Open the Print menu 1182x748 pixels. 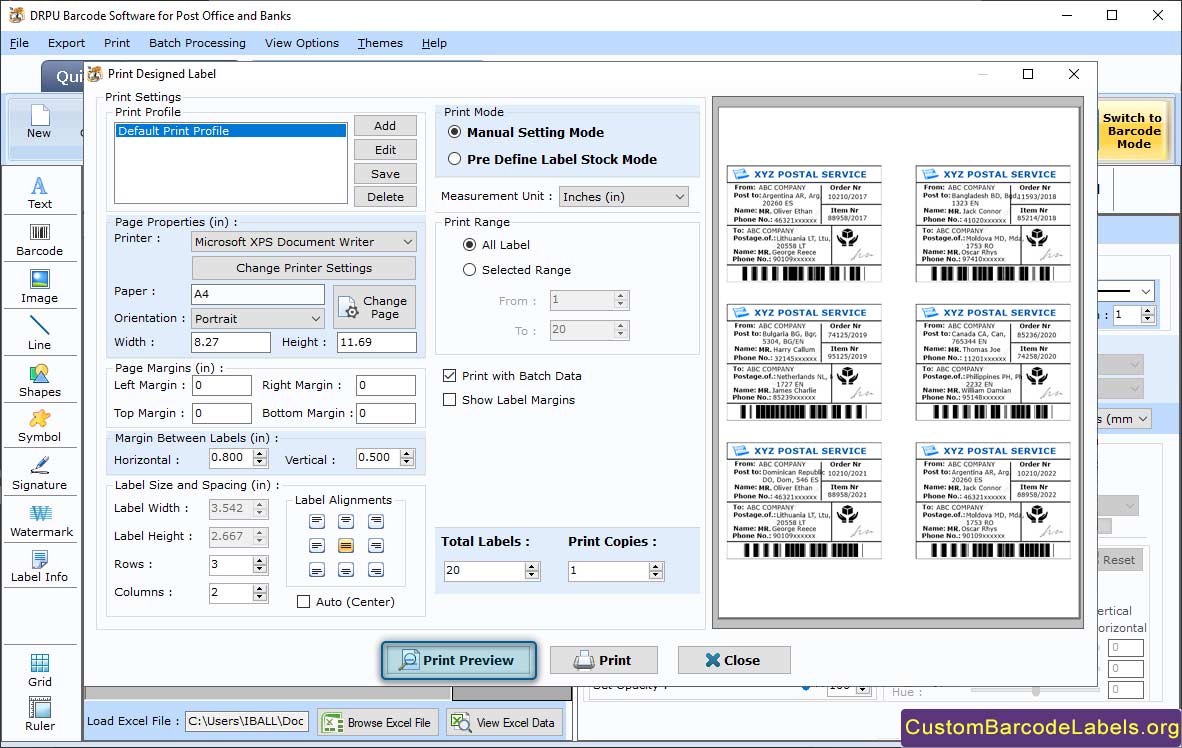(x=117, y=43)
